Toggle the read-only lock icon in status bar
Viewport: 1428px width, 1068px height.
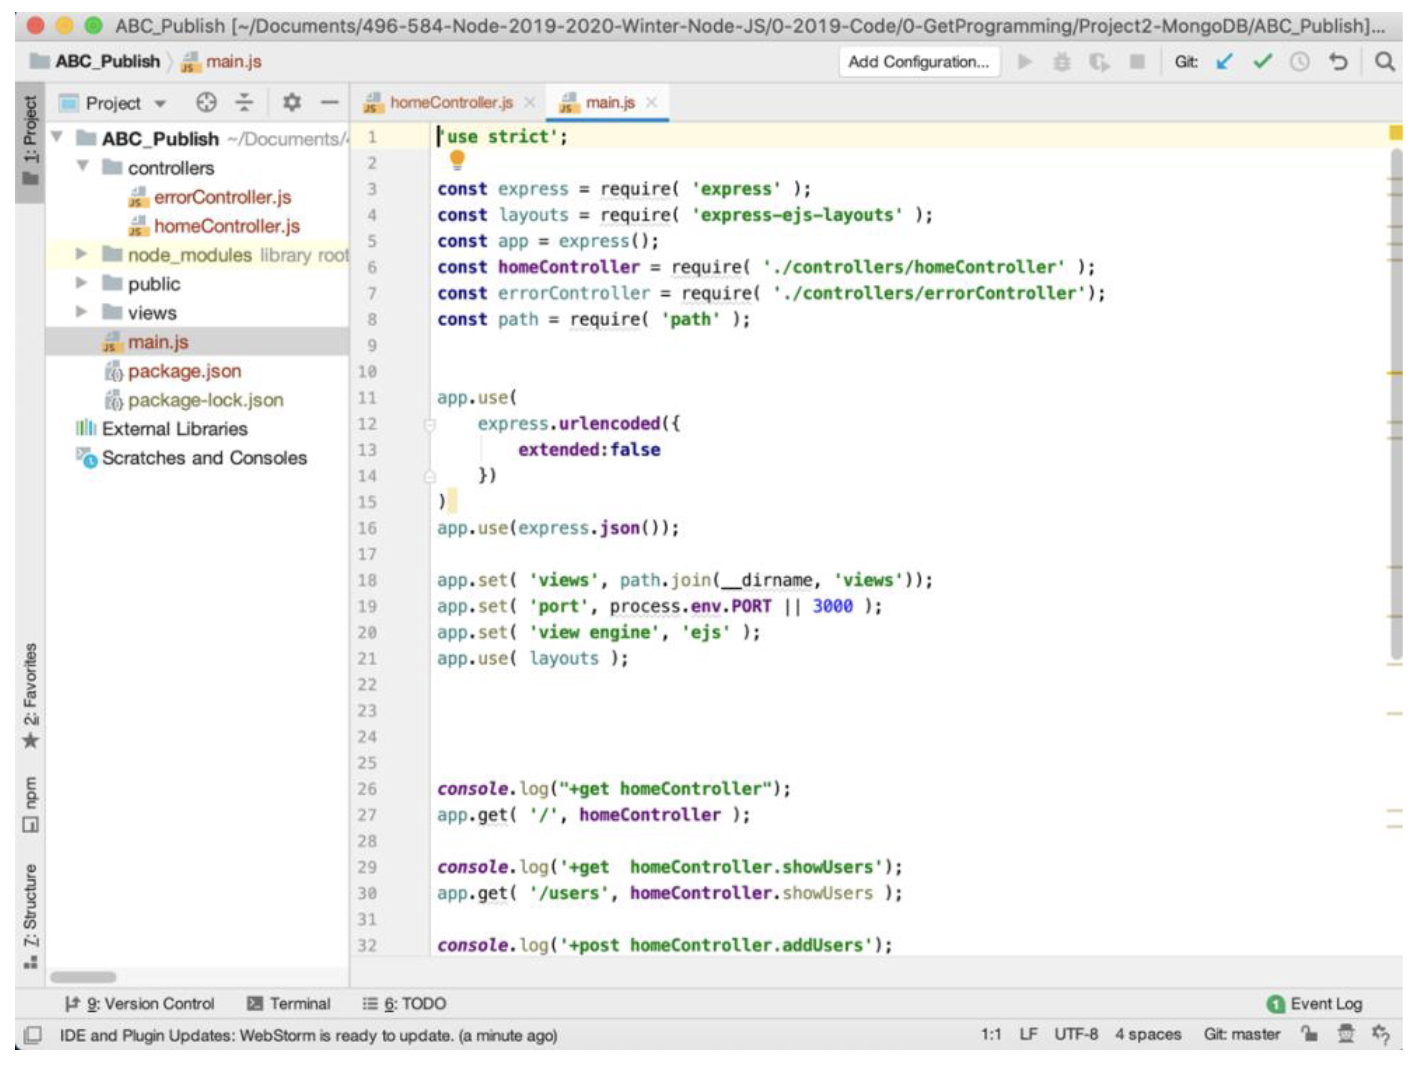coord(1309,1034)
